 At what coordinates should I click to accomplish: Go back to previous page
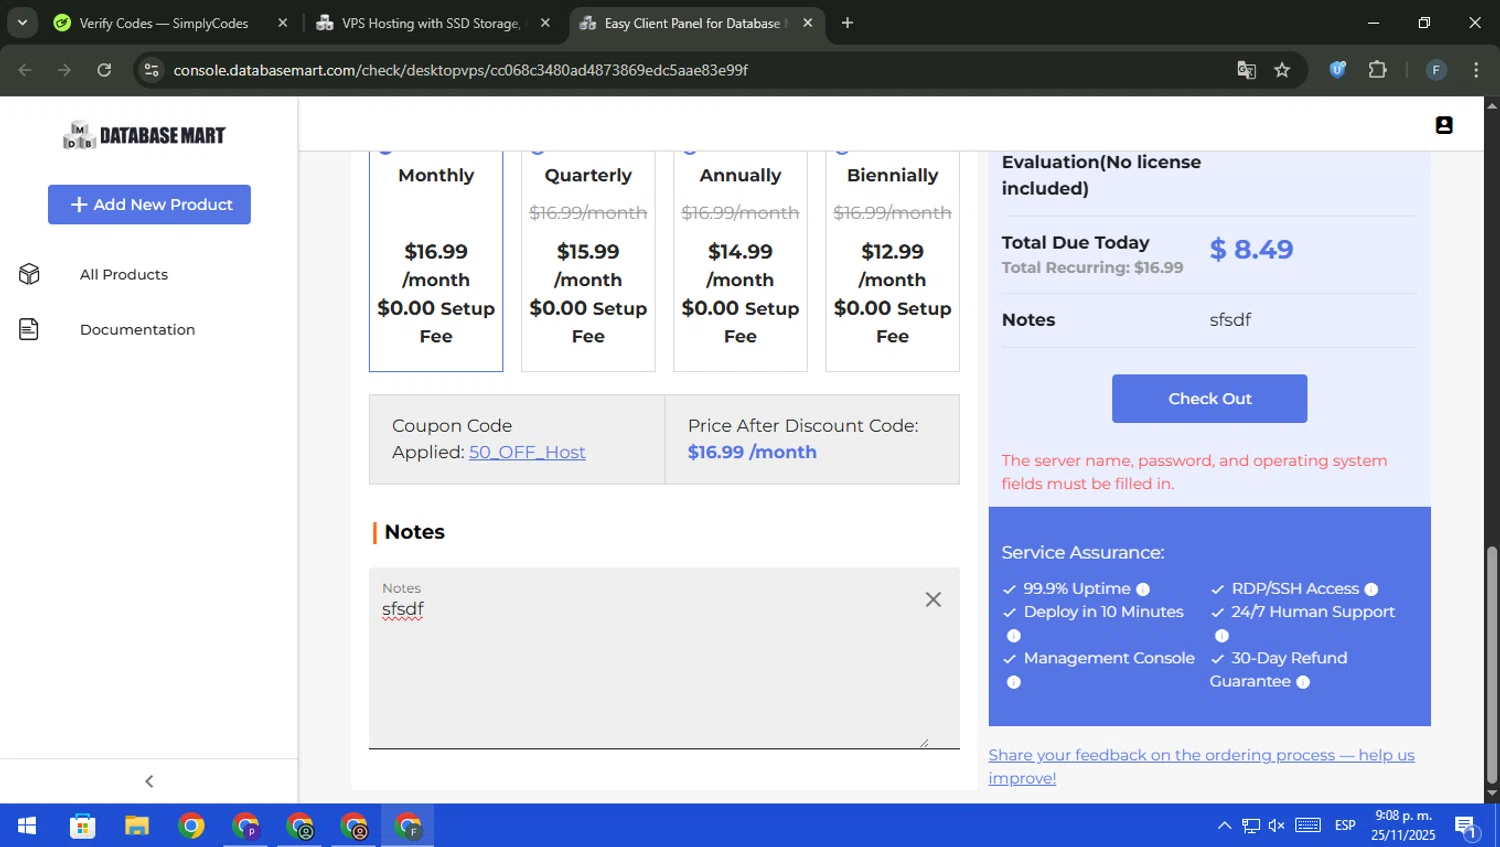(25, 70)
